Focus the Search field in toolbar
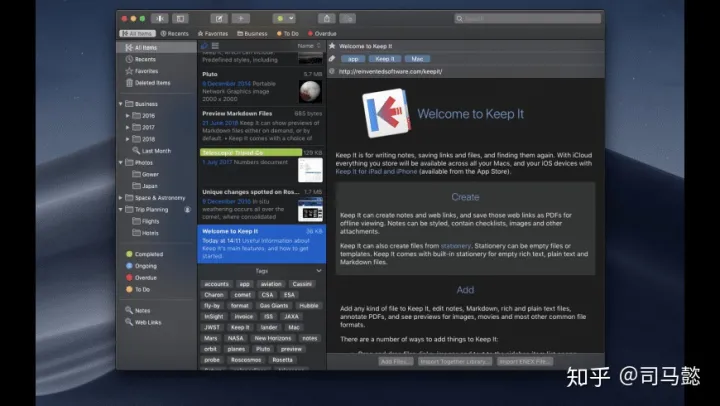Screen dimensions: 720x406 click(x=528, y=19)
